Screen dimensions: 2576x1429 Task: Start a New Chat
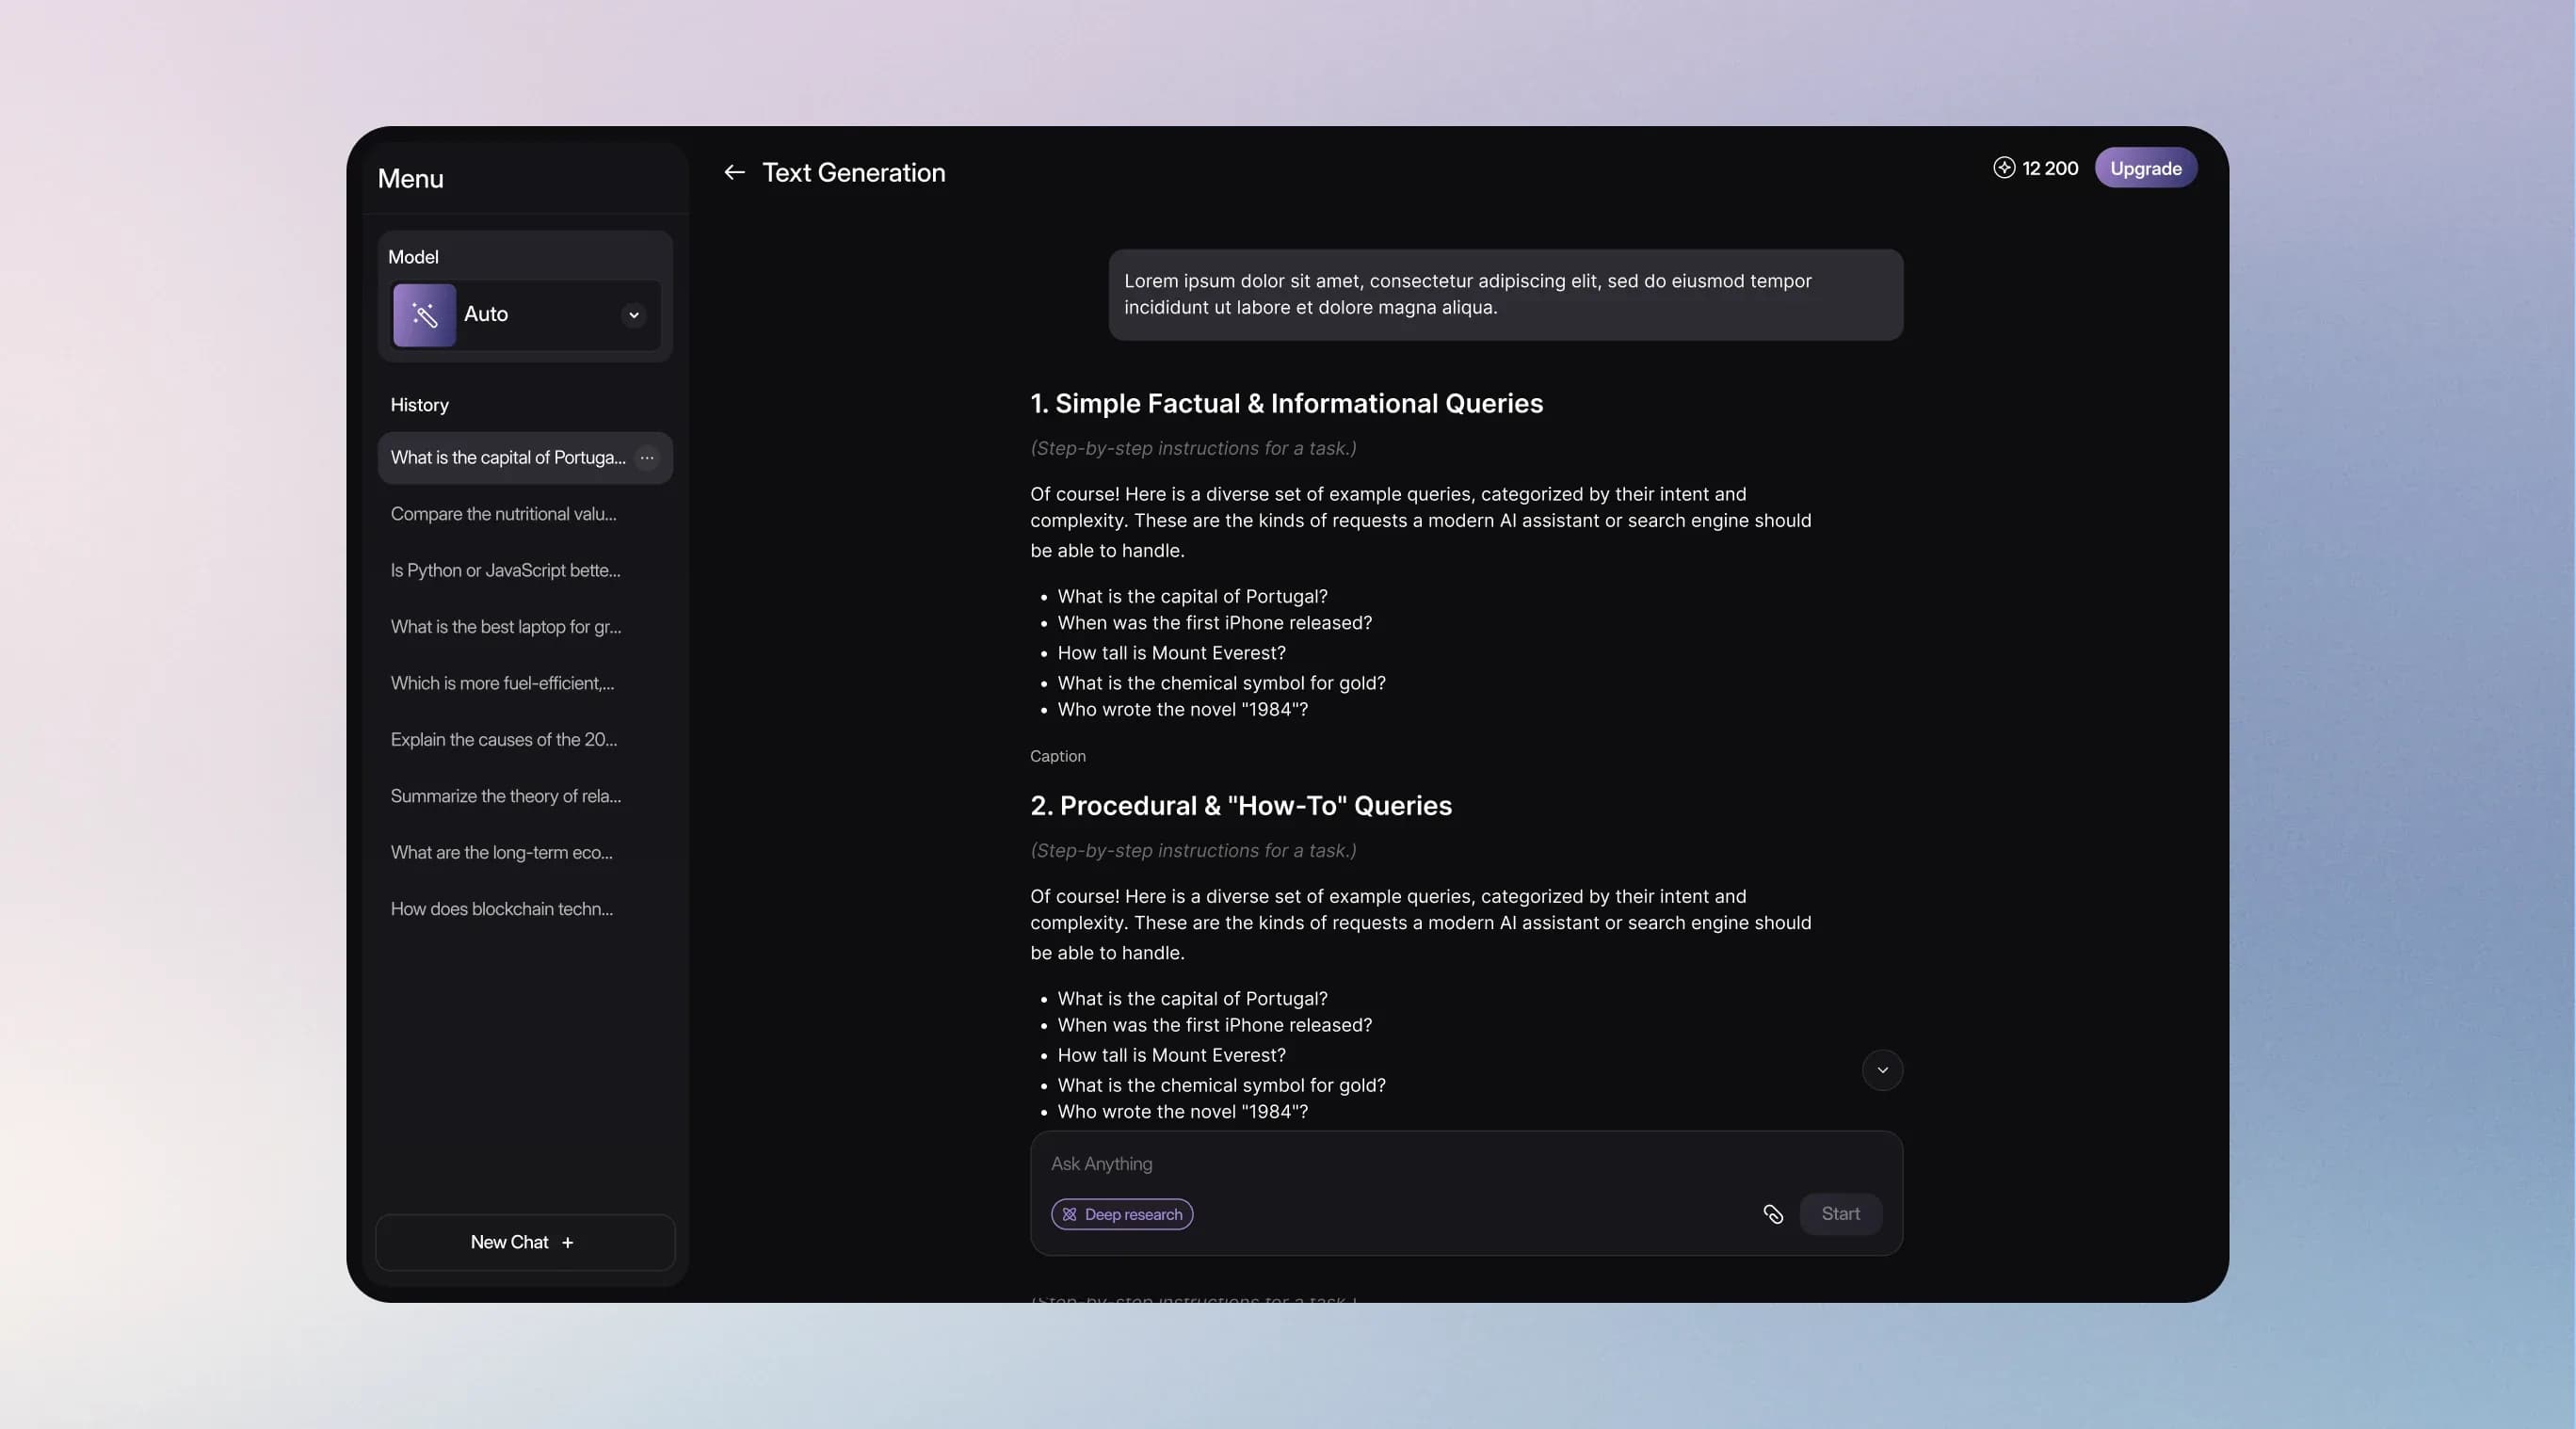click(525, 1242)
